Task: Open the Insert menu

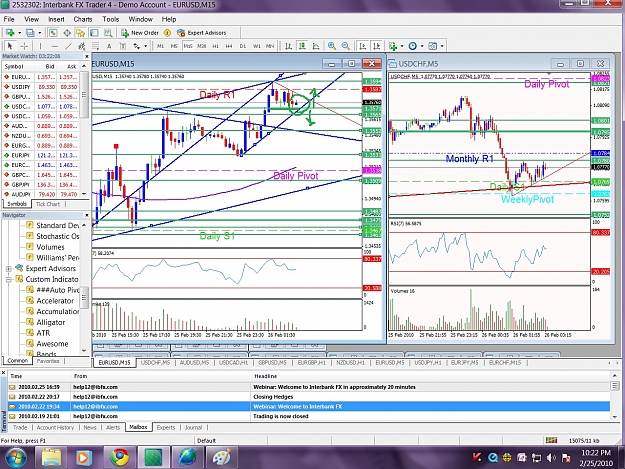Action: pyautogui.click(x=56, y=19)
